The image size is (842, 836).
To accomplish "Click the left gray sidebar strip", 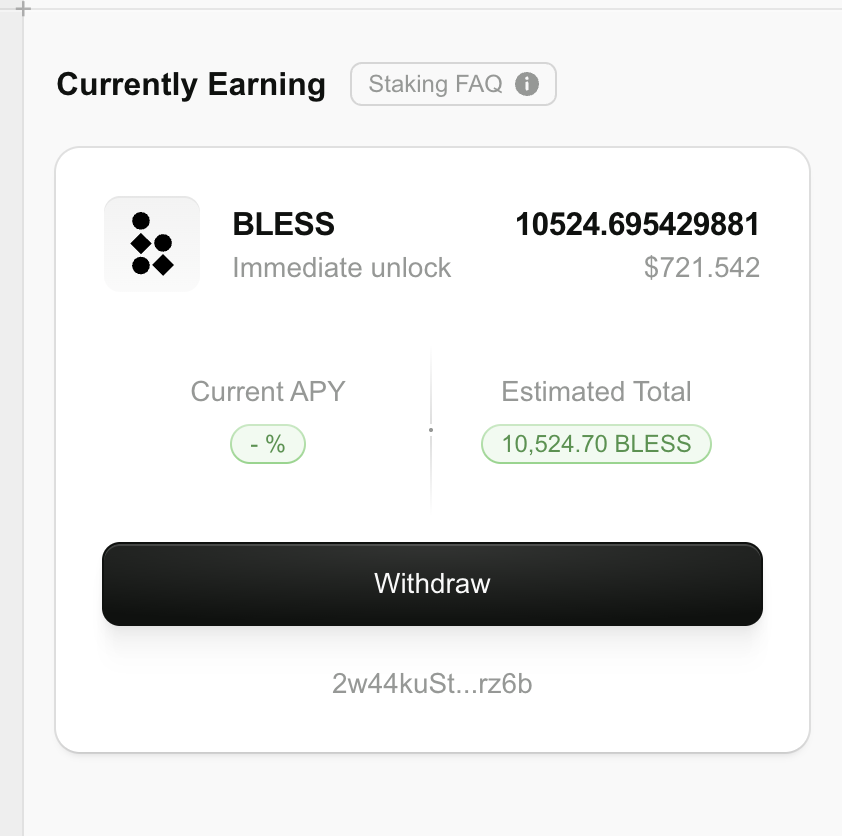I will tap(11, 420).
